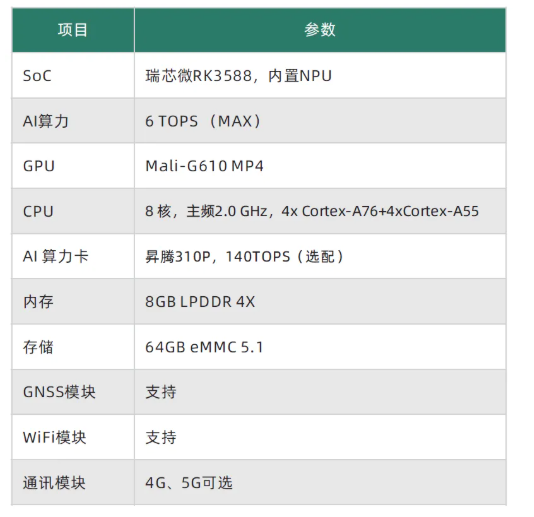Viewport: 534px width, 517px height.
Task: Select the 内存 row label
Action: 38,302
